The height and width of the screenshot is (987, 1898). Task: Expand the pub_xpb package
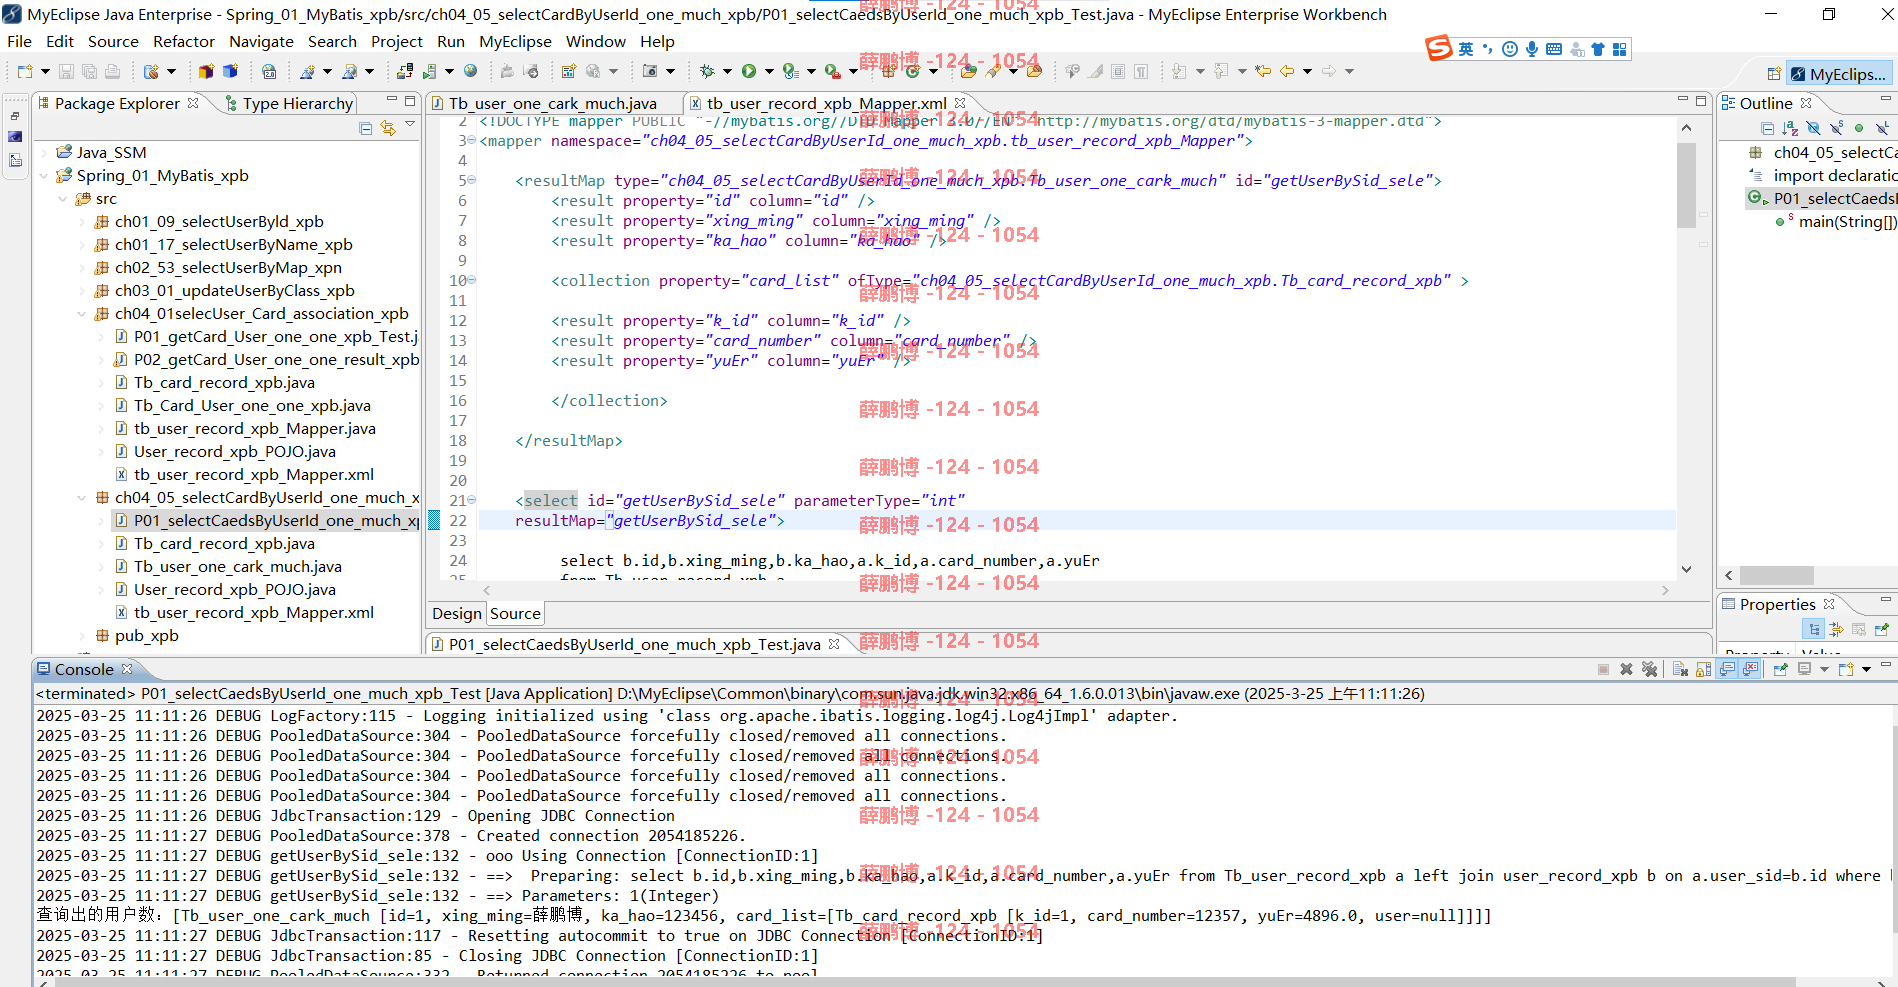[82, 636]
